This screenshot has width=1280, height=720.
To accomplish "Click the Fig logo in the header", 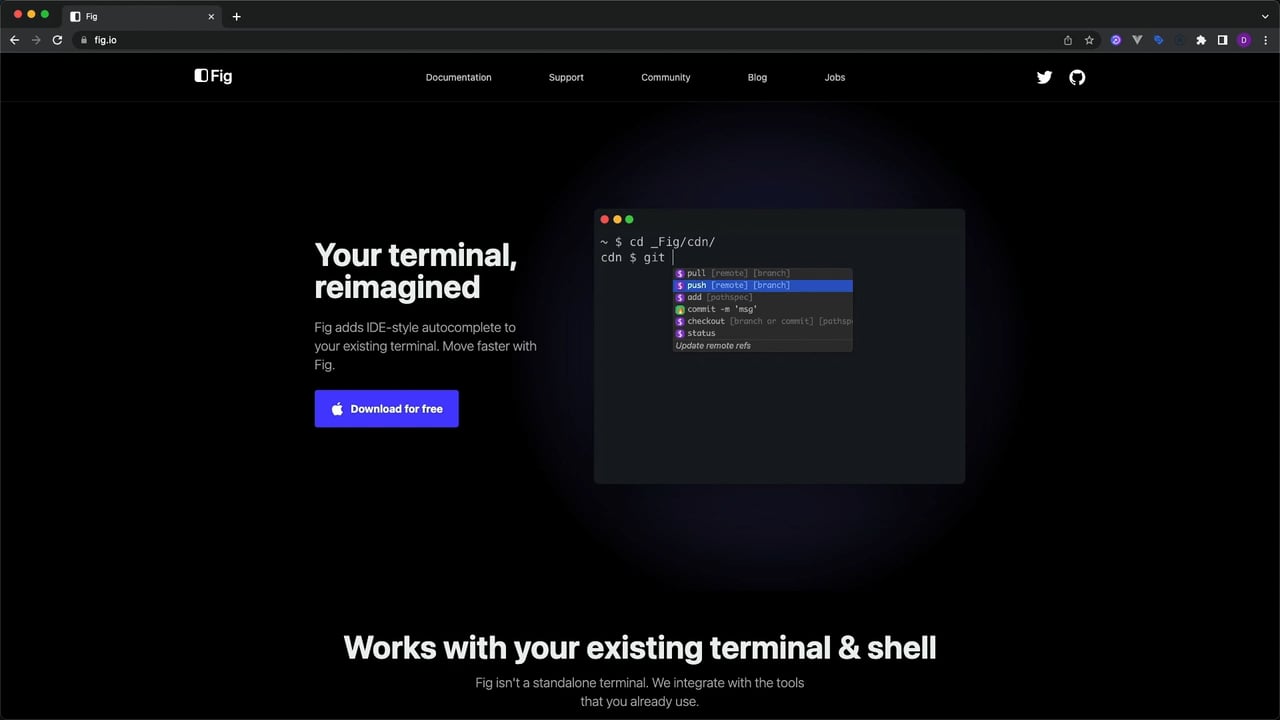I will (213, 76).
